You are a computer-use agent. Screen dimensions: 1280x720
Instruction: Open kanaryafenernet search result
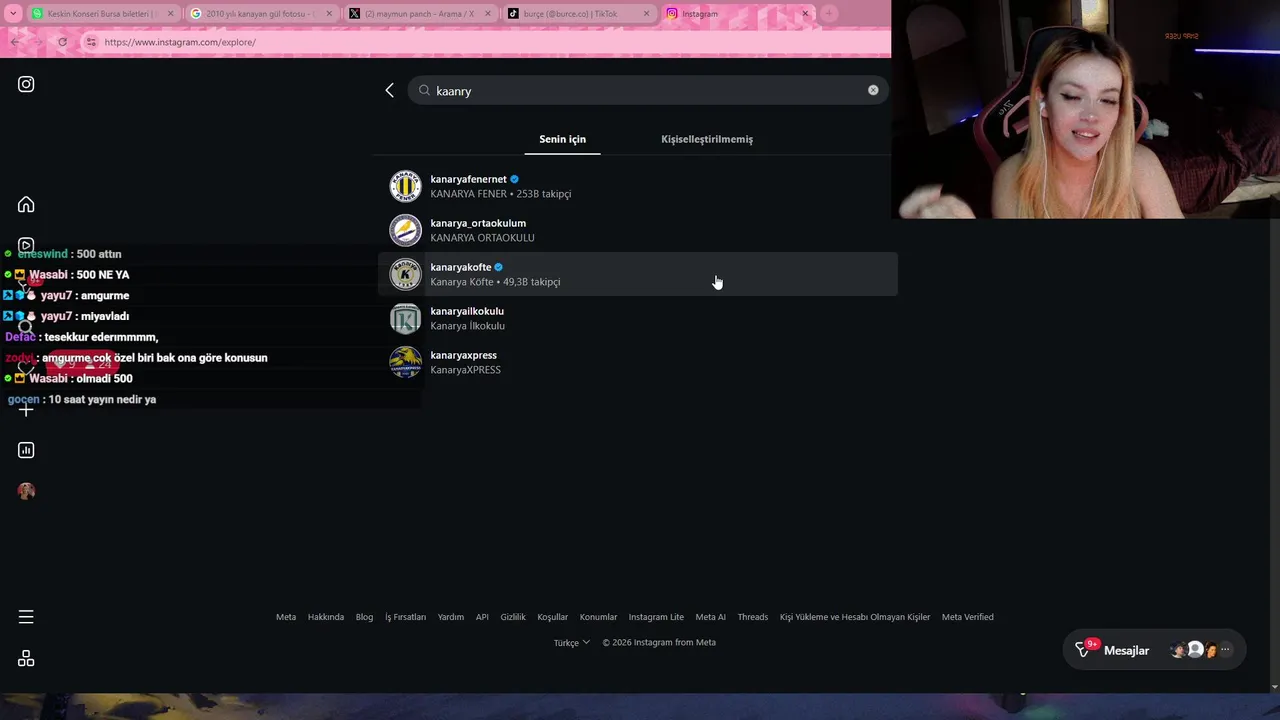point(638,186)
